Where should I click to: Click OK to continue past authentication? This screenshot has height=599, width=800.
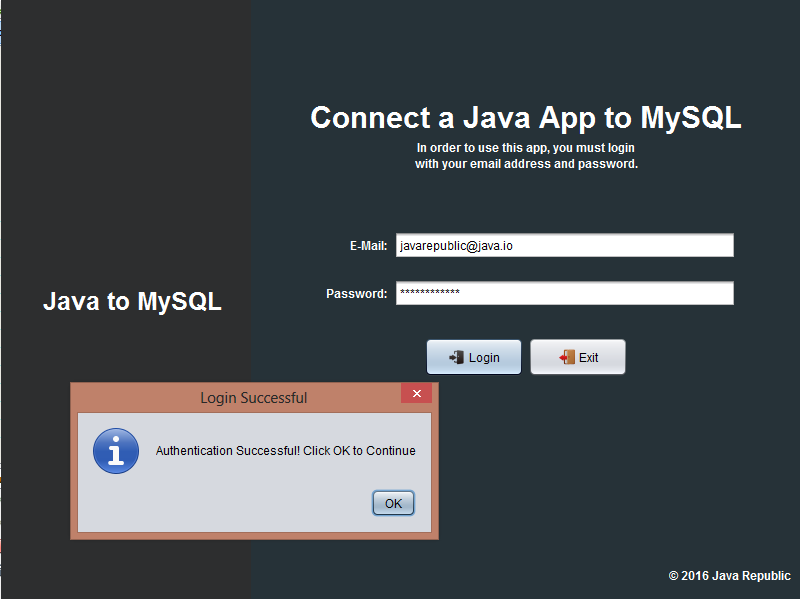(393, 503)
